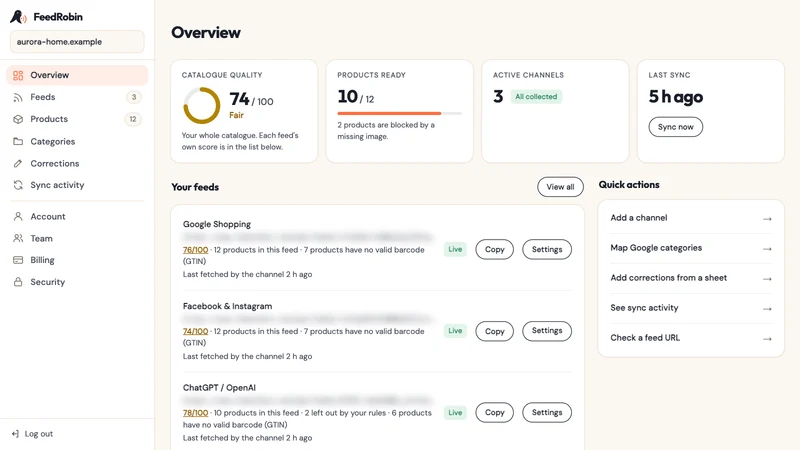This screenshot has height=450, width=800.
Task: Click the All collected status badge
Action: (x=536, y=97)
